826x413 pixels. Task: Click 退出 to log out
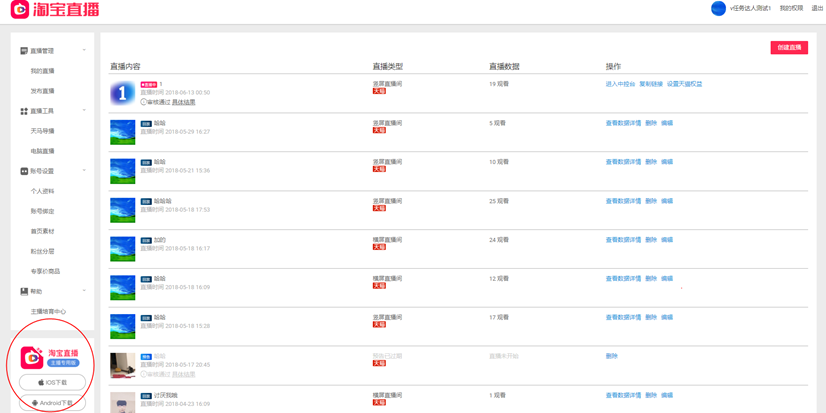point(818,8)
